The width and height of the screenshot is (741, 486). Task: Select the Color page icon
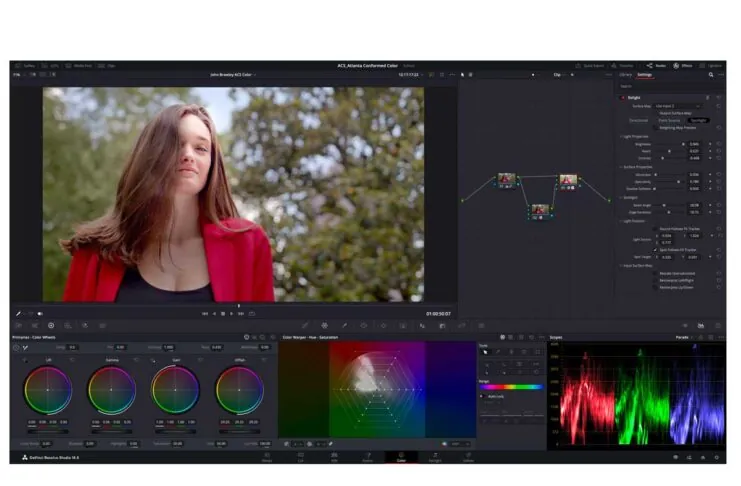click(401, 456)
